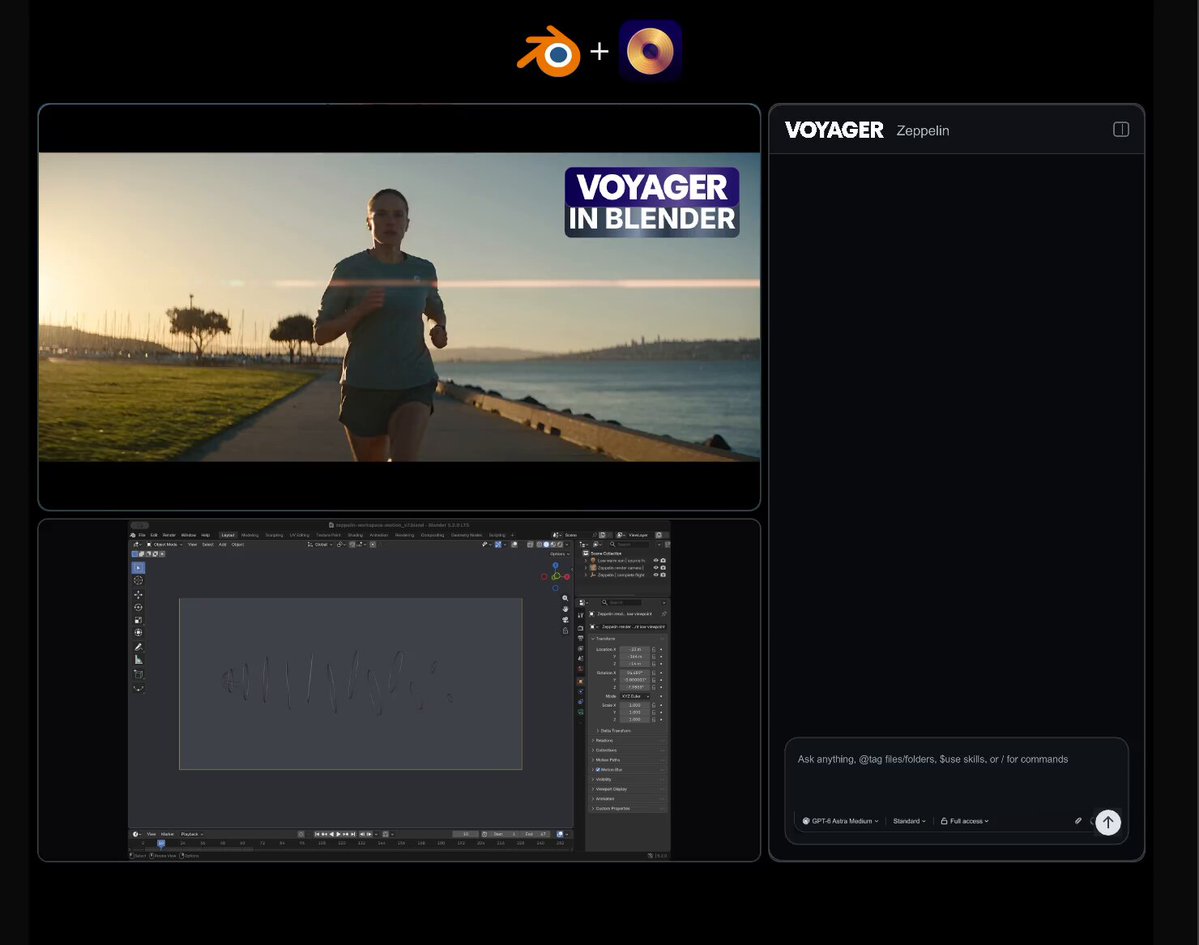
Task: Click the blue Z axis of navigation gizmo
Action: click(555, 566)
